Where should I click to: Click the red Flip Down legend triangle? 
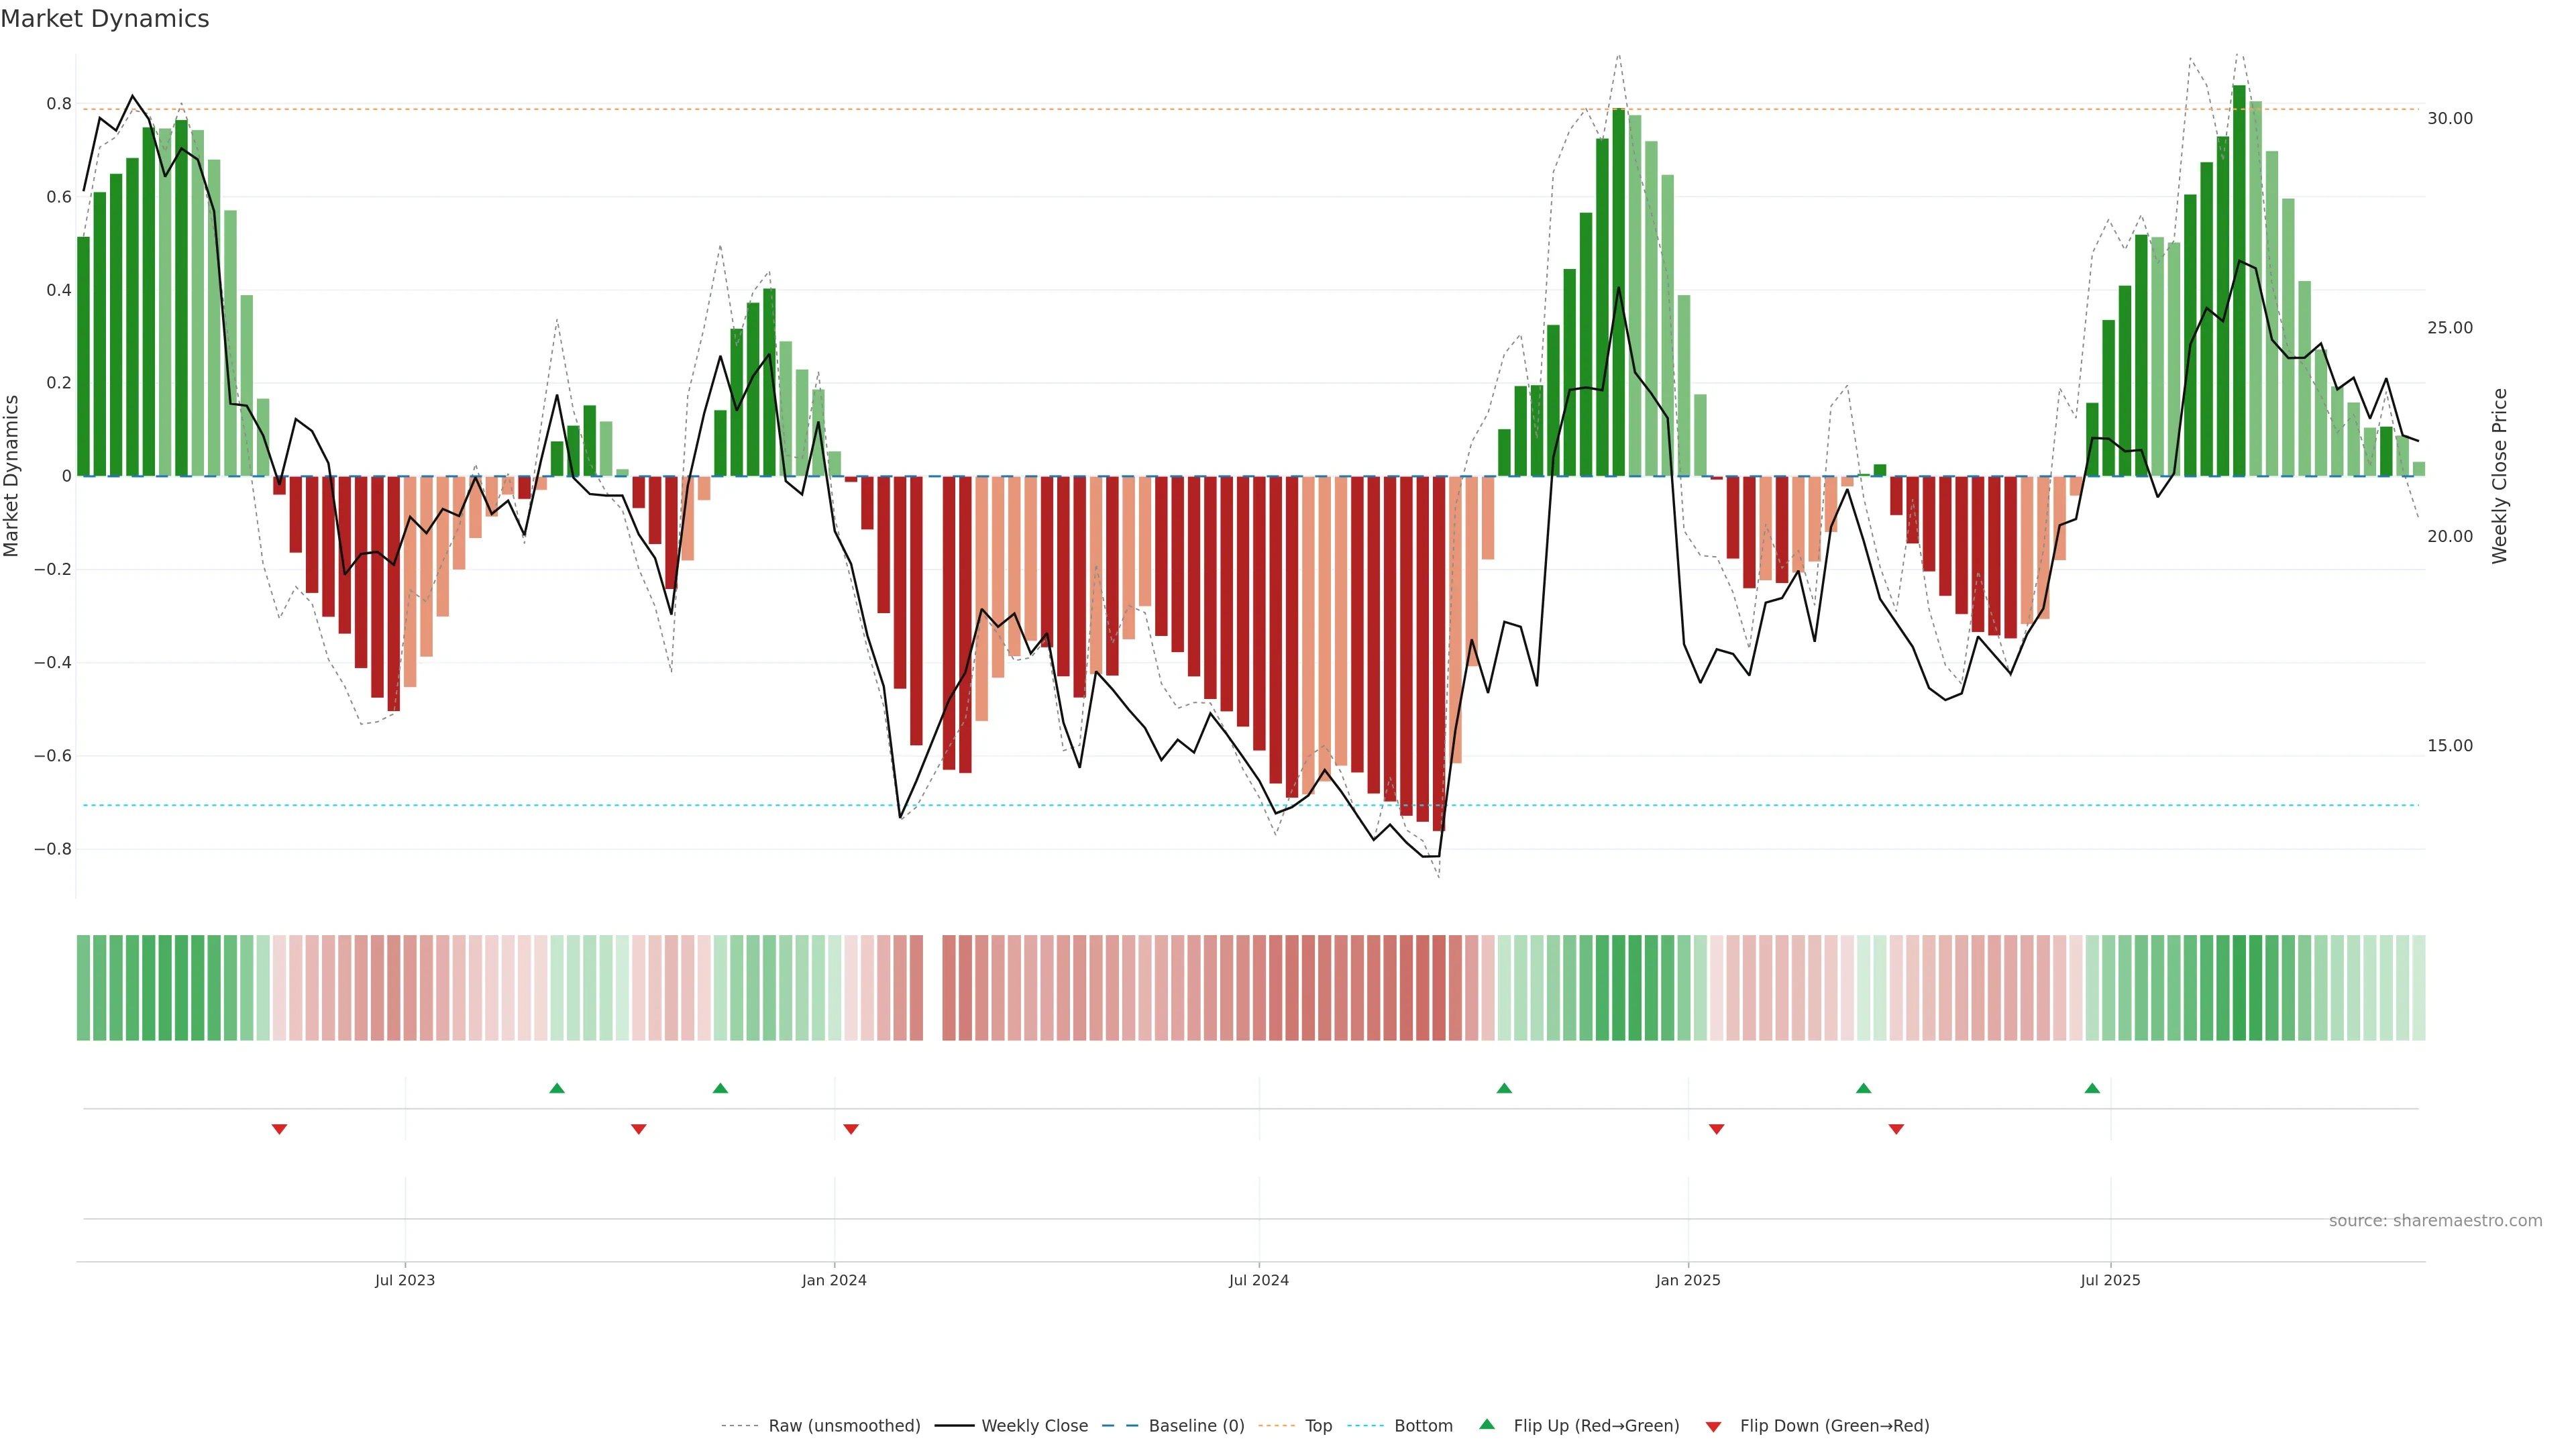click(1713, 1427)
